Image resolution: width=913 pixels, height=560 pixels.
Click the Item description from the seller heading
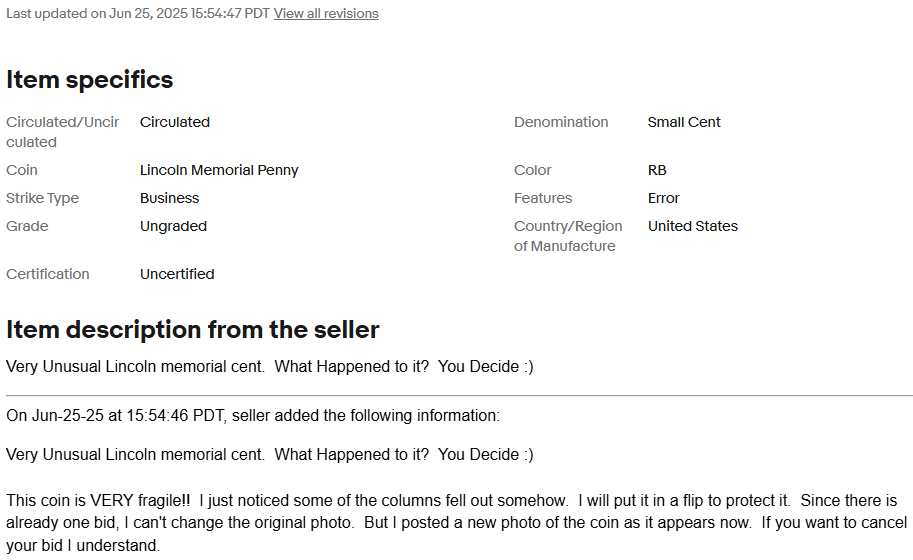click(193, 329)
